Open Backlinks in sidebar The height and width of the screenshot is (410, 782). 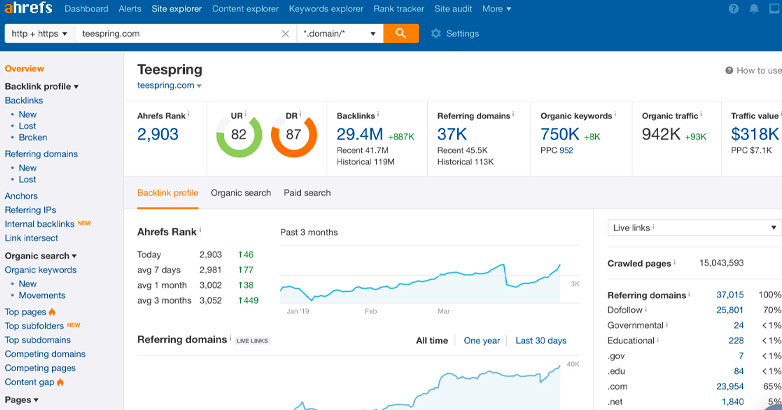[24, 100]
